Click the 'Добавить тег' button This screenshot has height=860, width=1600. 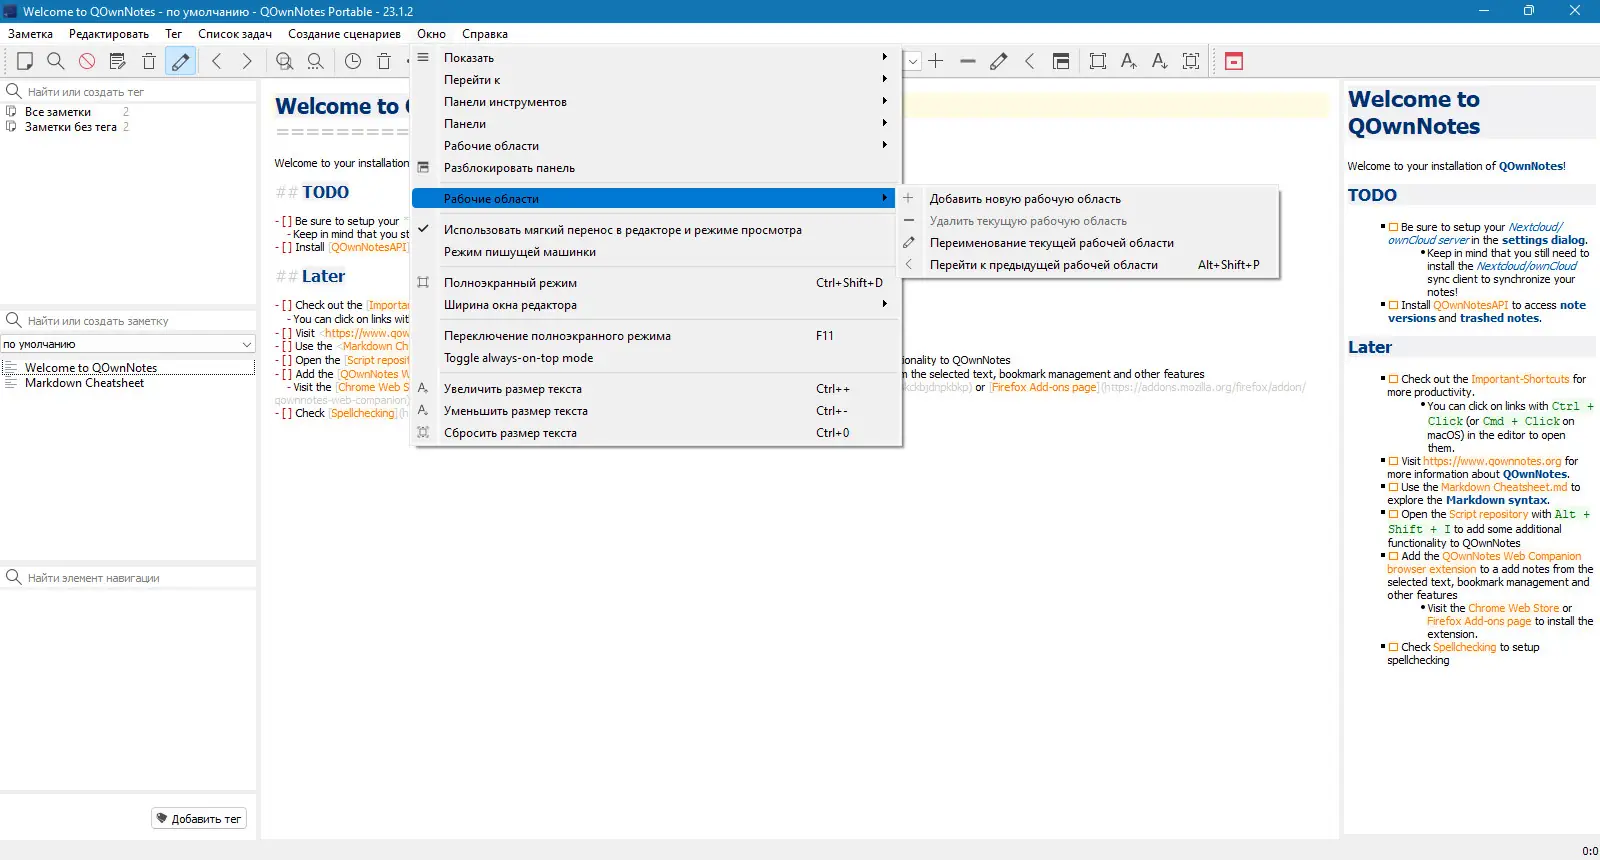click(x=199, y=819)
